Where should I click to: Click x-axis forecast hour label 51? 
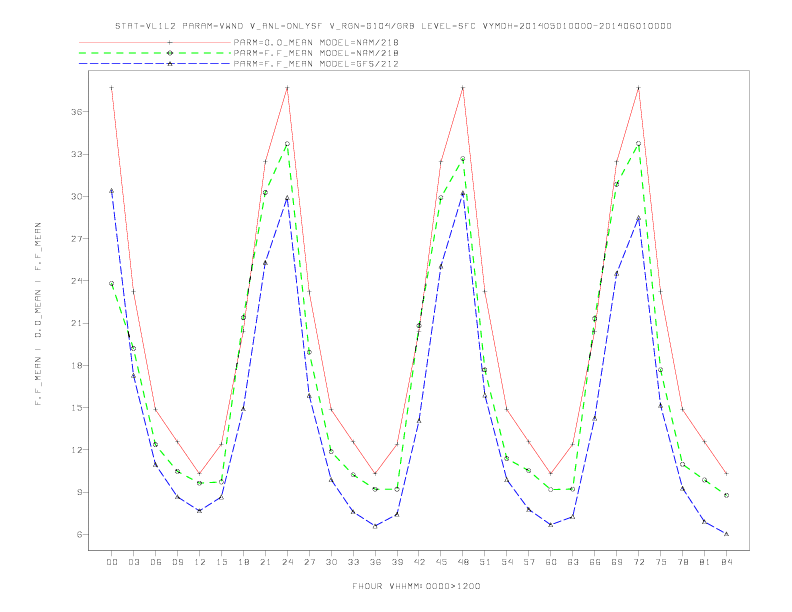click(485, 562)
